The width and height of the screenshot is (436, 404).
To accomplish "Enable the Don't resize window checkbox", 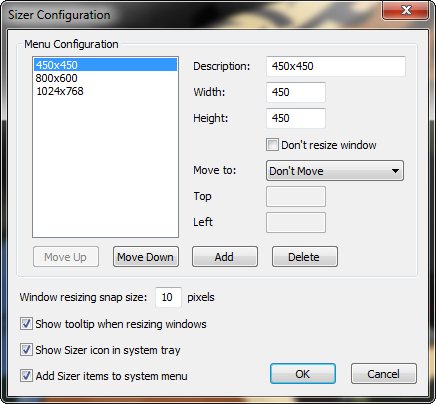I will [x=272, y=145].
